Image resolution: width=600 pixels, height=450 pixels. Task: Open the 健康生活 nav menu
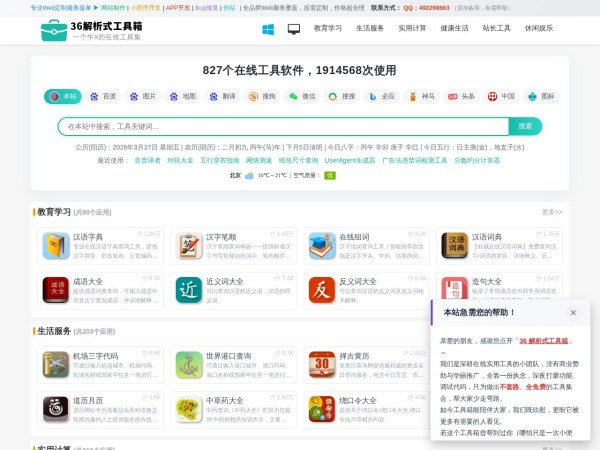(x=454, y=28)
